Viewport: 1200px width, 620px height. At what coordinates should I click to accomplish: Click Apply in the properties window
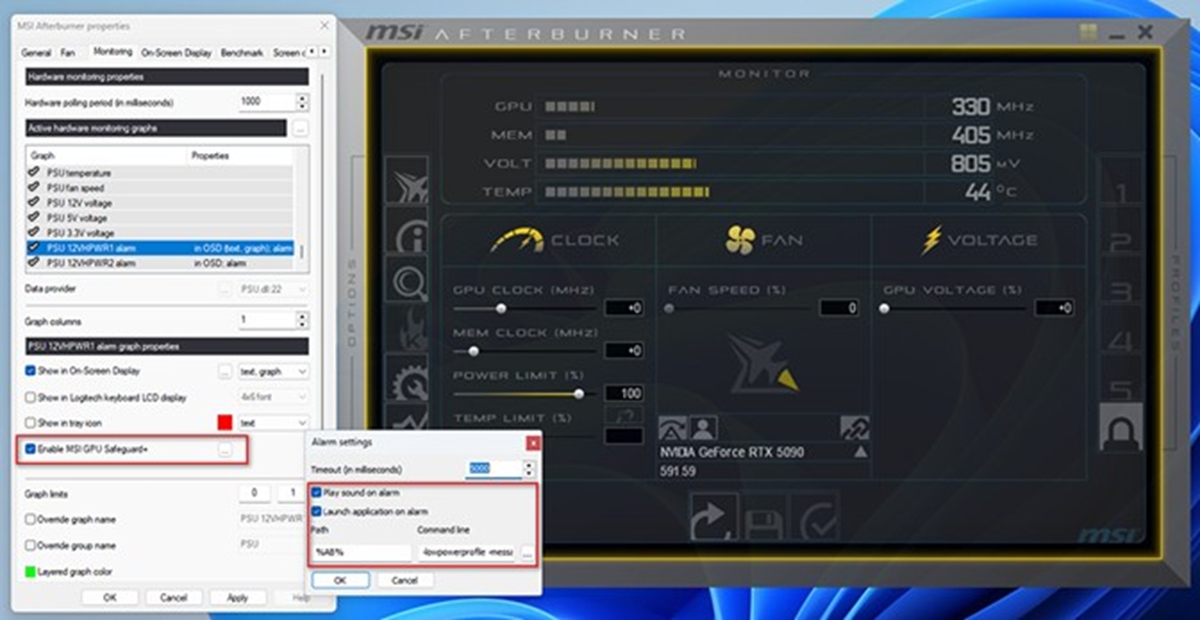pos(237,597)
